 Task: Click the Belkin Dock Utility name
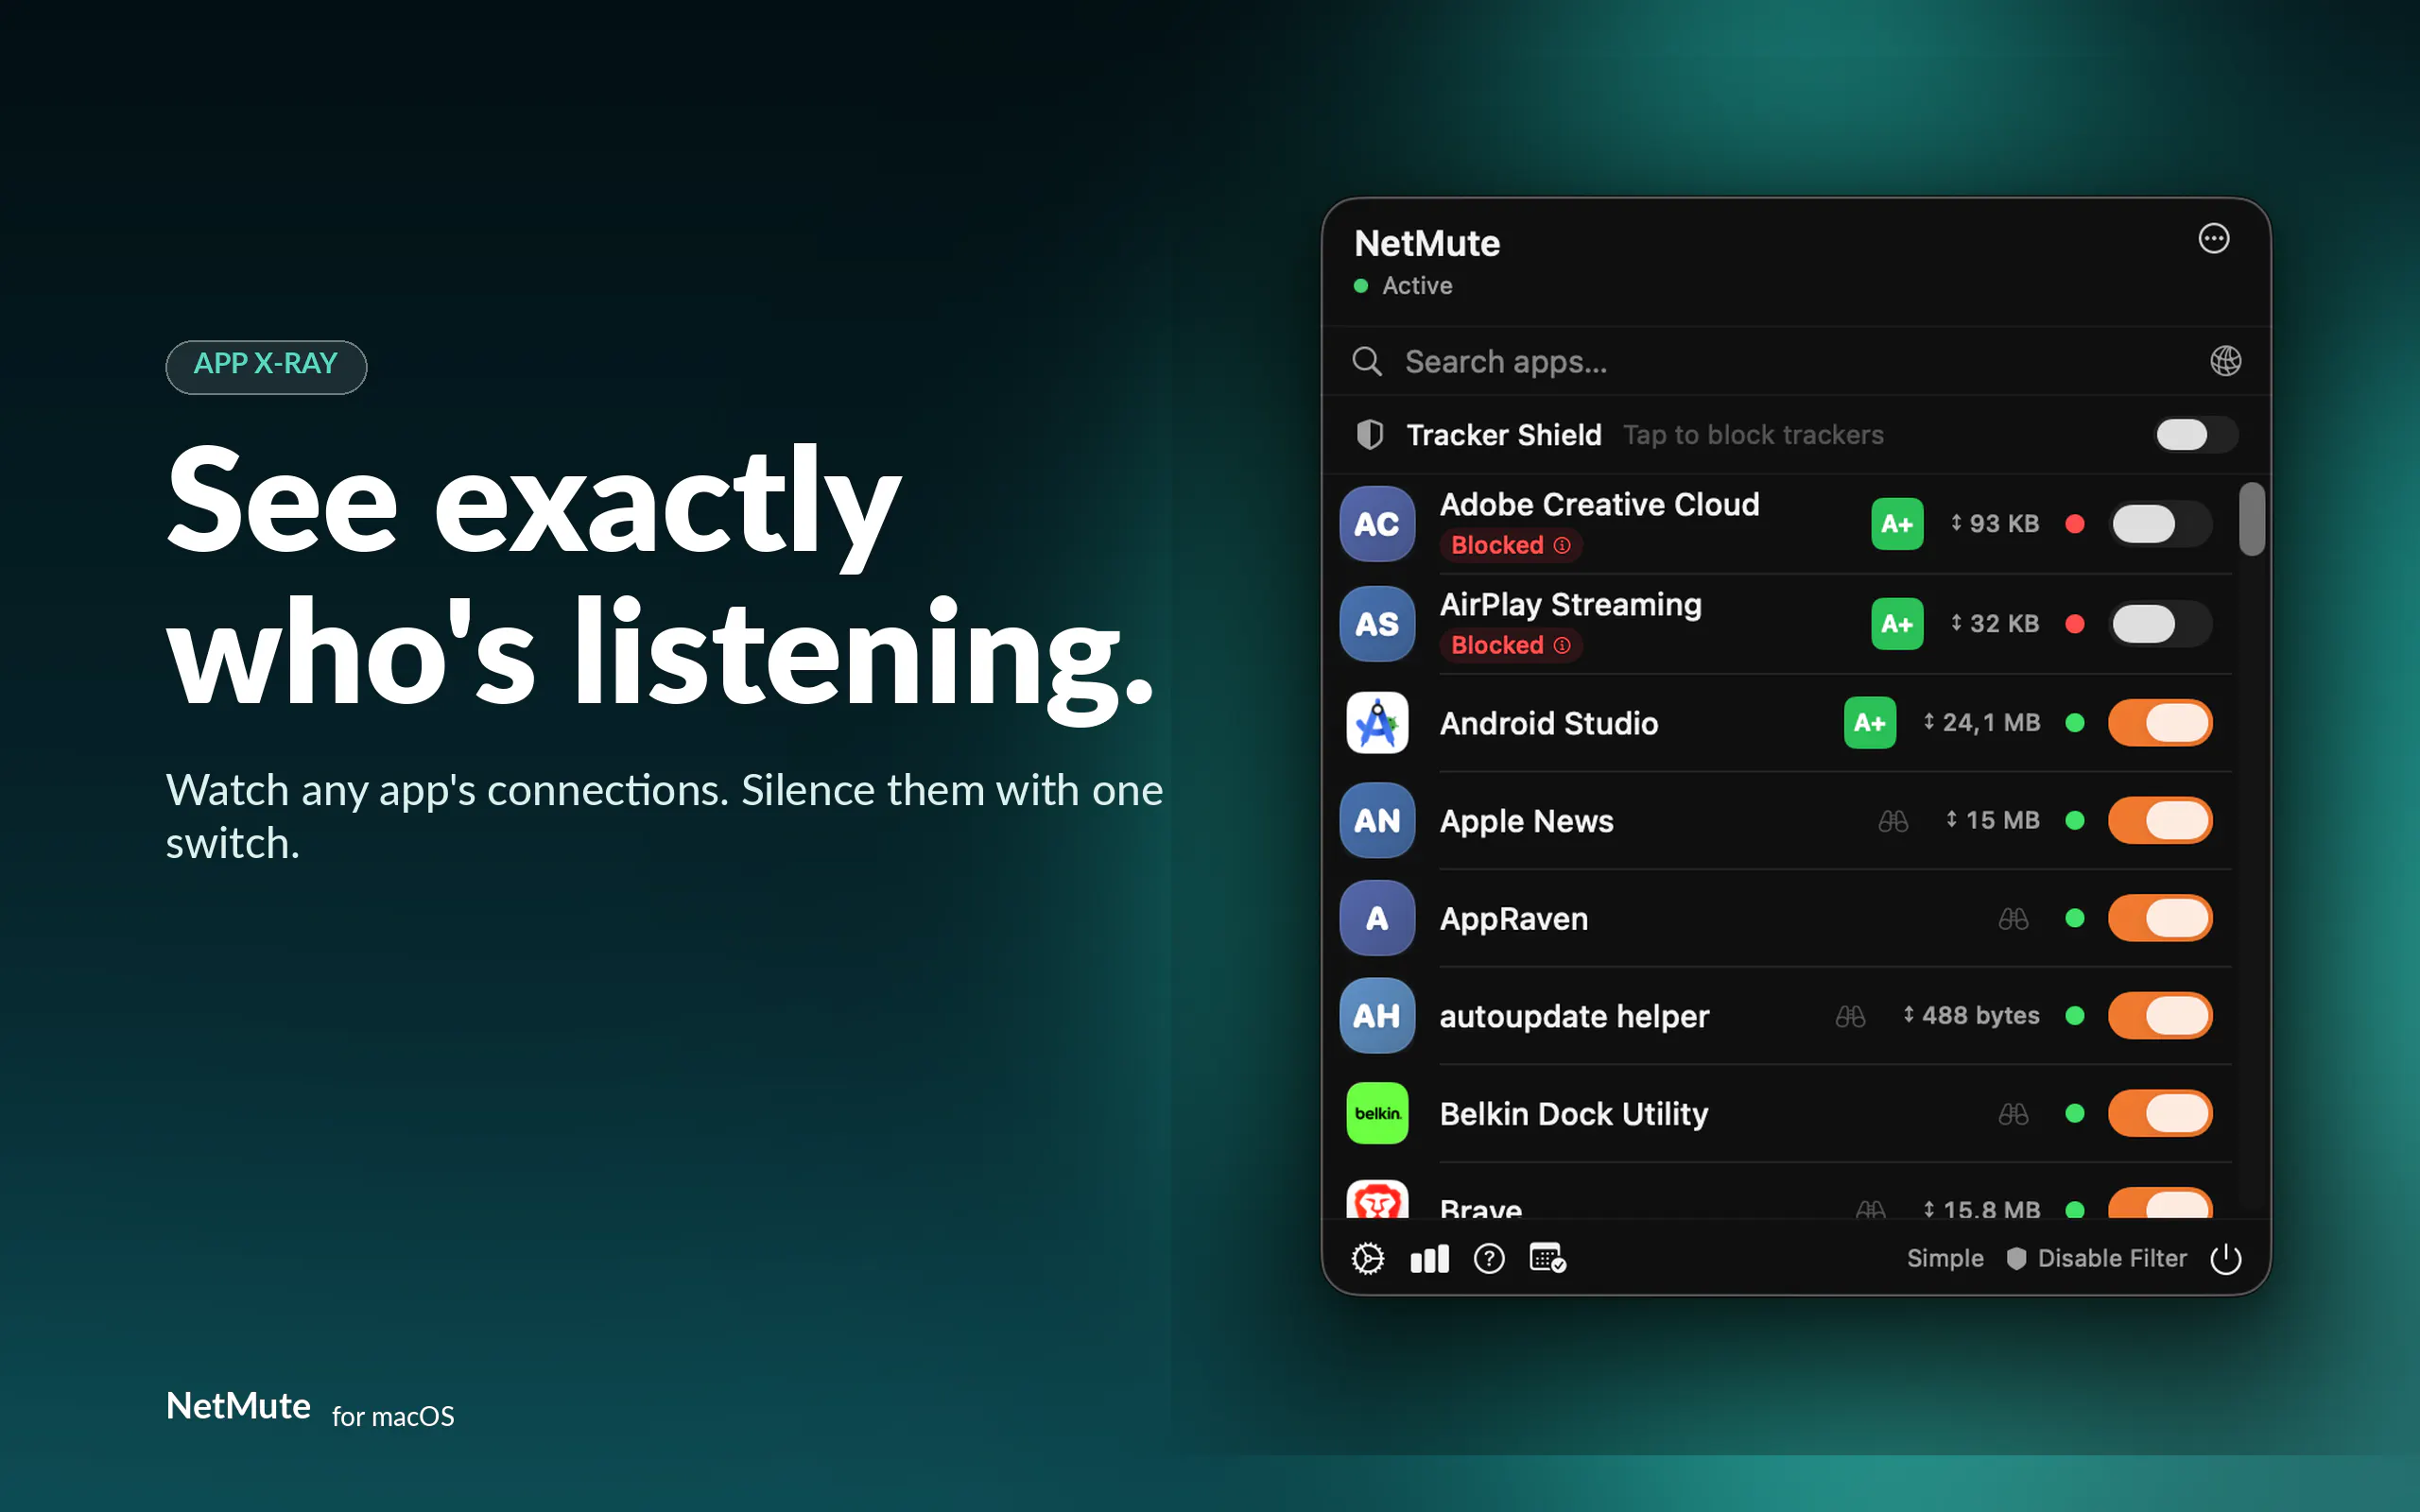point(1574,1114)
